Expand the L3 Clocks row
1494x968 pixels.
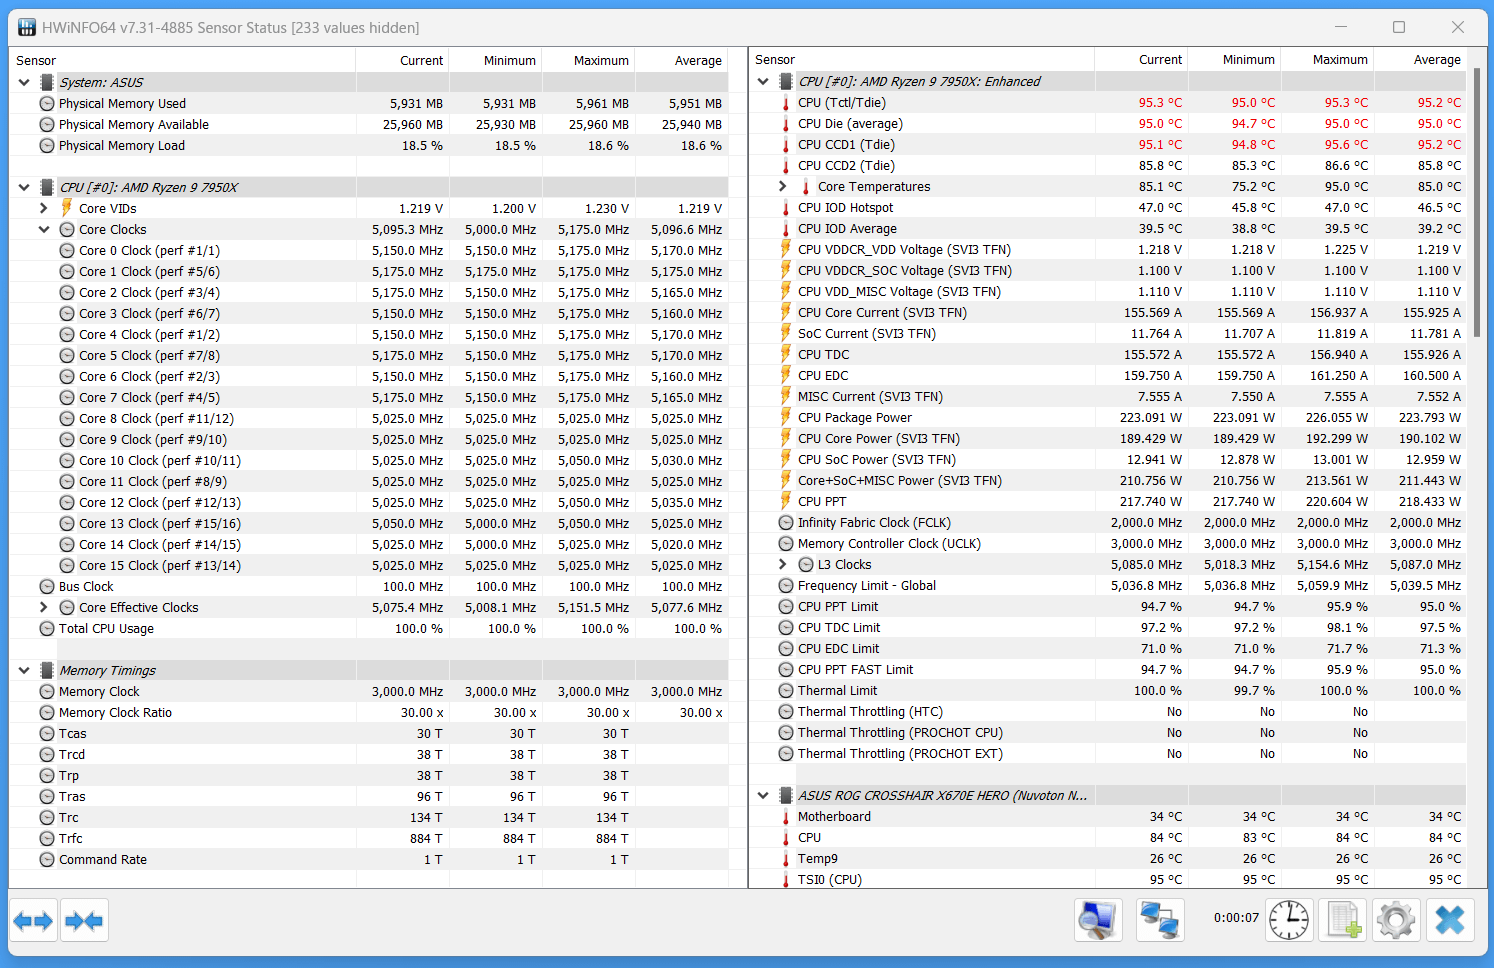(783, 565)
